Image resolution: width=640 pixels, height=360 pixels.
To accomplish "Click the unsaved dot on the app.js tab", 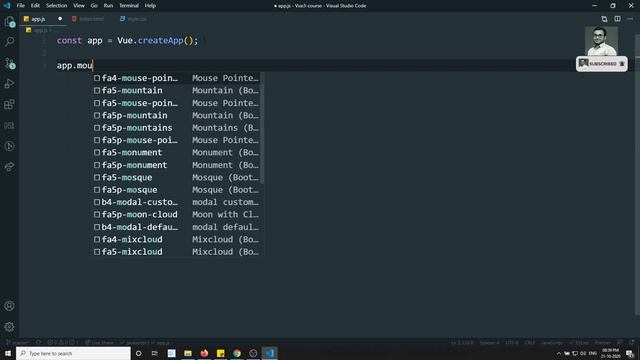I will 60,19.
